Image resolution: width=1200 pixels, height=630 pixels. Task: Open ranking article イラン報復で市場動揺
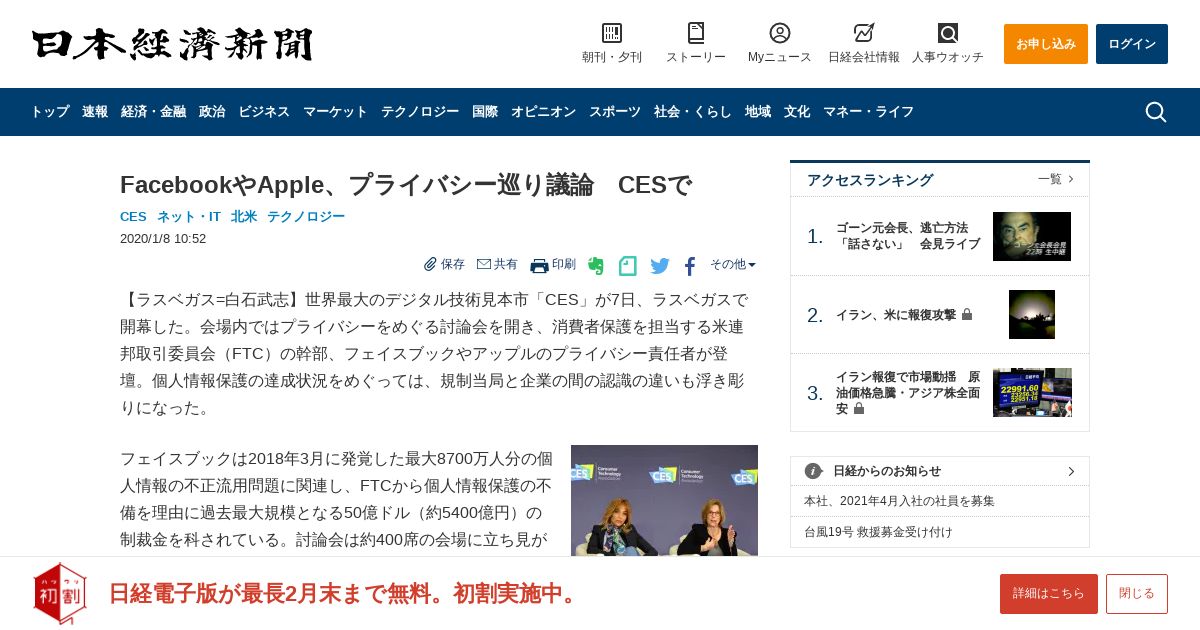908,393
